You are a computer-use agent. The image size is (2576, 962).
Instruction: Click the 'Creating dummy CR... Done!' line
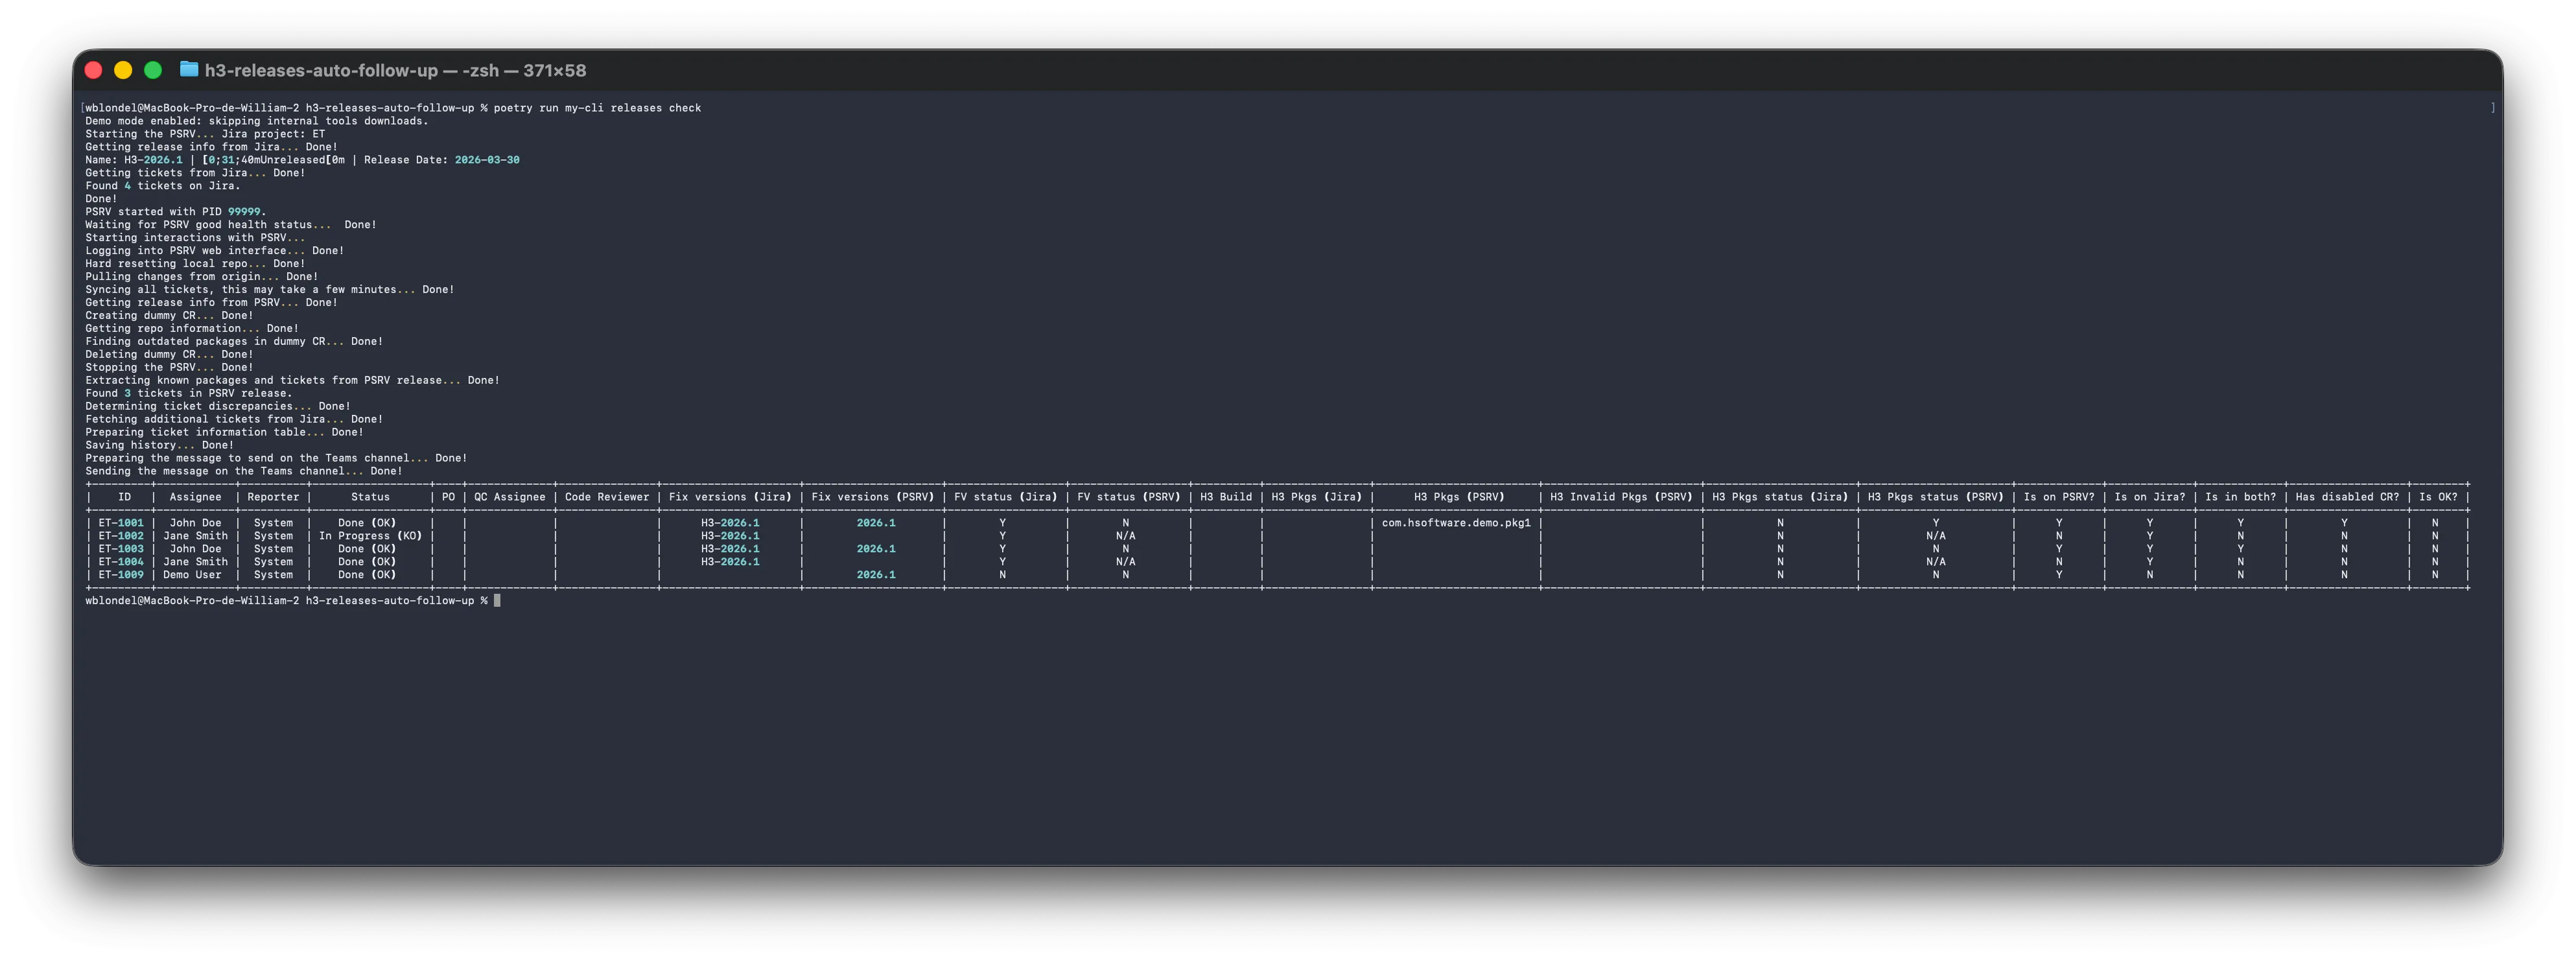(169, 316)
